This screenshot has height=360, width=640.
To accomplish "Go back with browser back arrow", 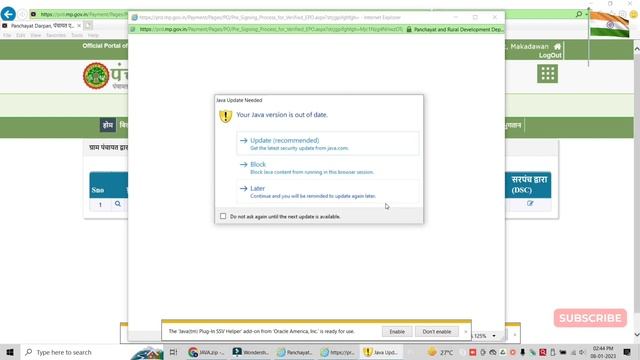I will point(8,14).
